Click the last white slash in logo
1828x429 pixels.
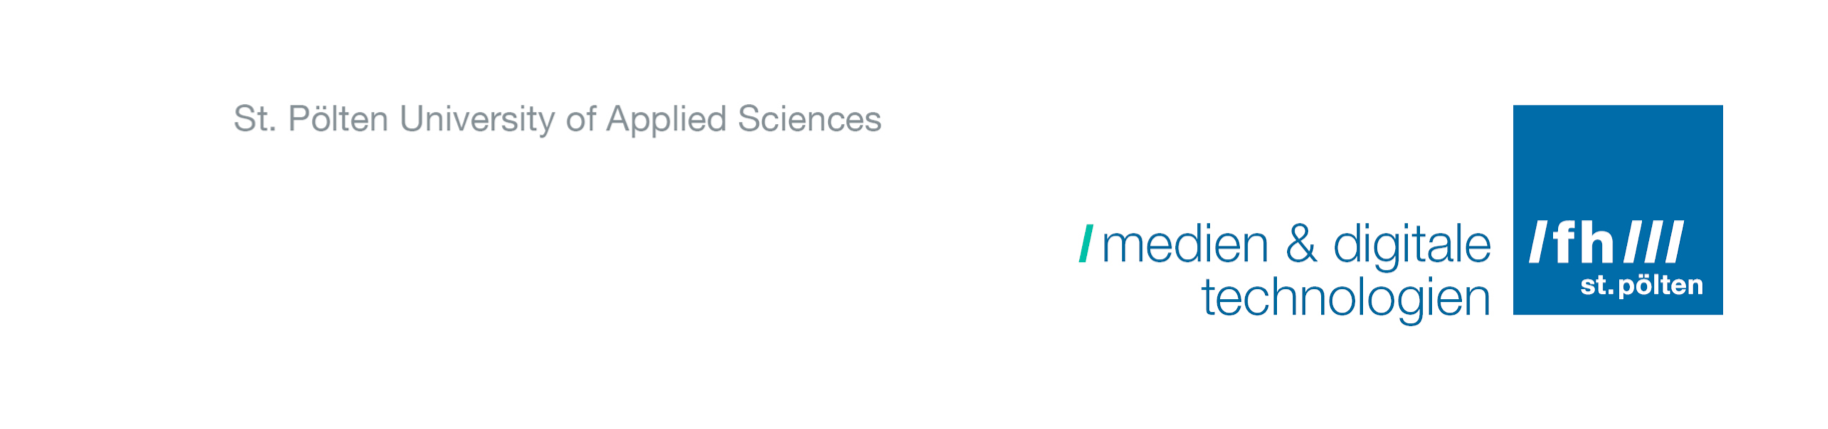1674,243
